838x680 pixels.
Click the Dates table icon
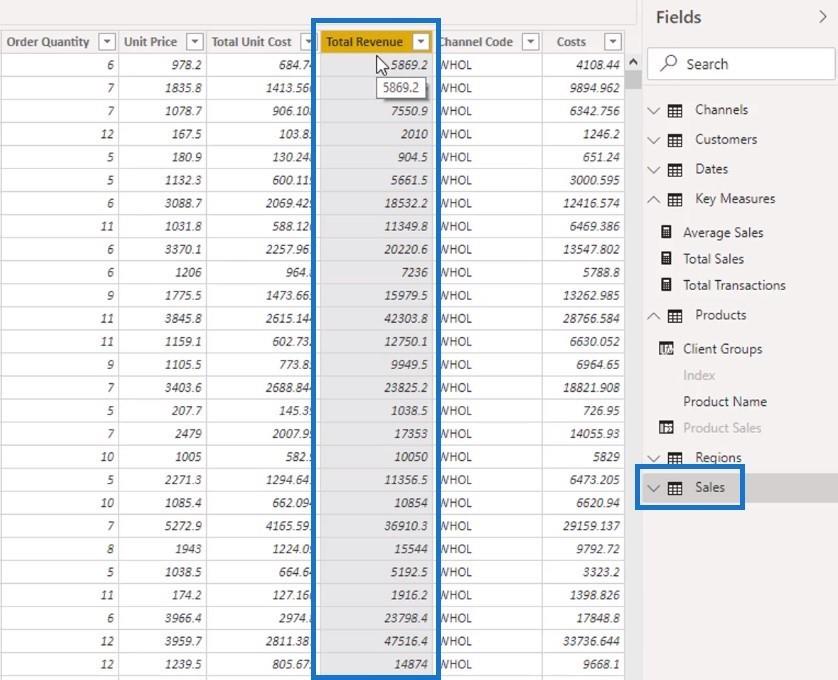(675, 170)
